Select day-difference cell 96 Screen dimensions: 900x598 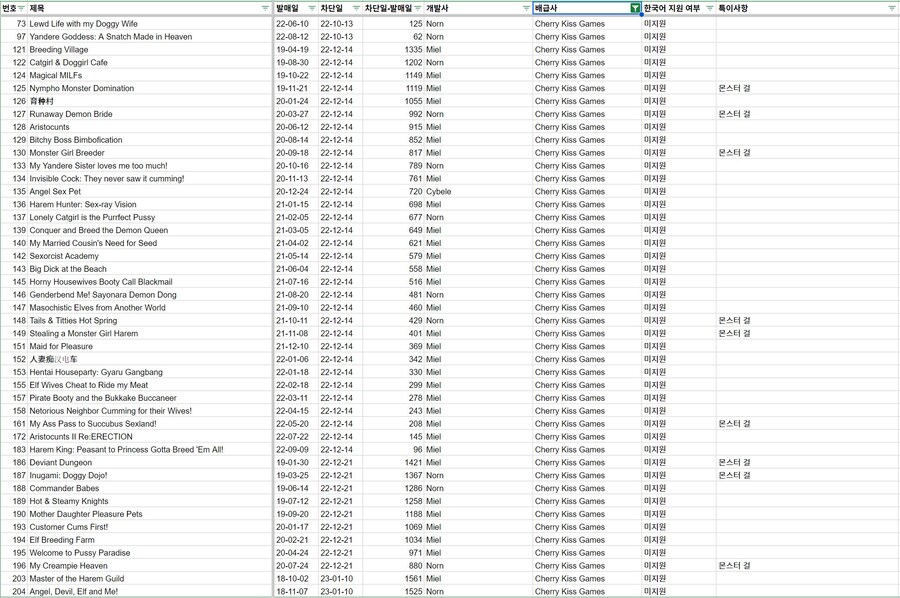417,449
